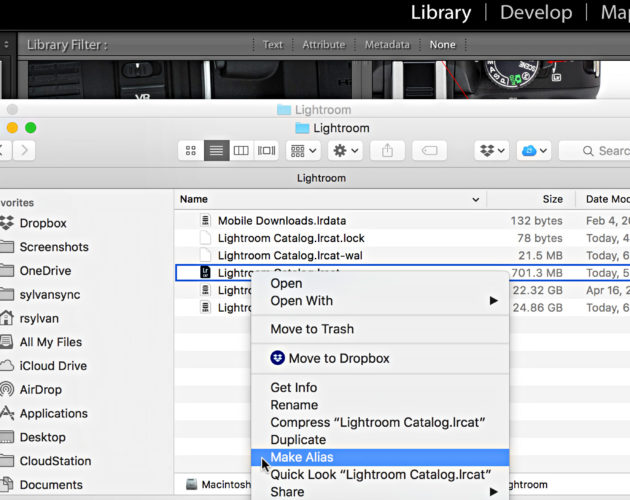Click the 701.3 MB size cell
Screen dimensions: 630x500
(537, 273)
